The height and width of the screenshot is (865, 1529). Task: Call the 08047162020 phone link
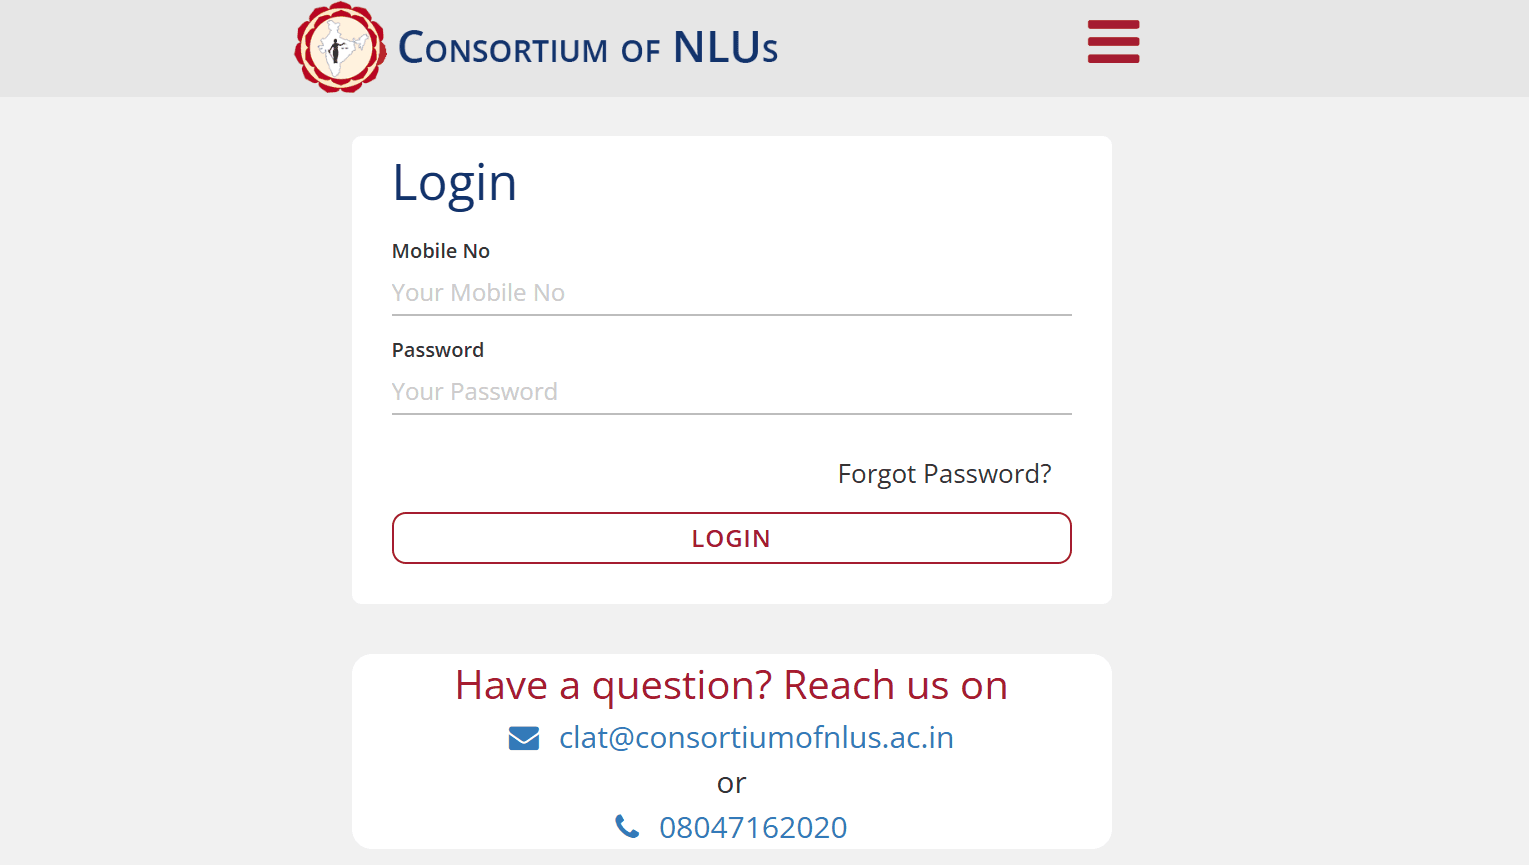[753, 828]
